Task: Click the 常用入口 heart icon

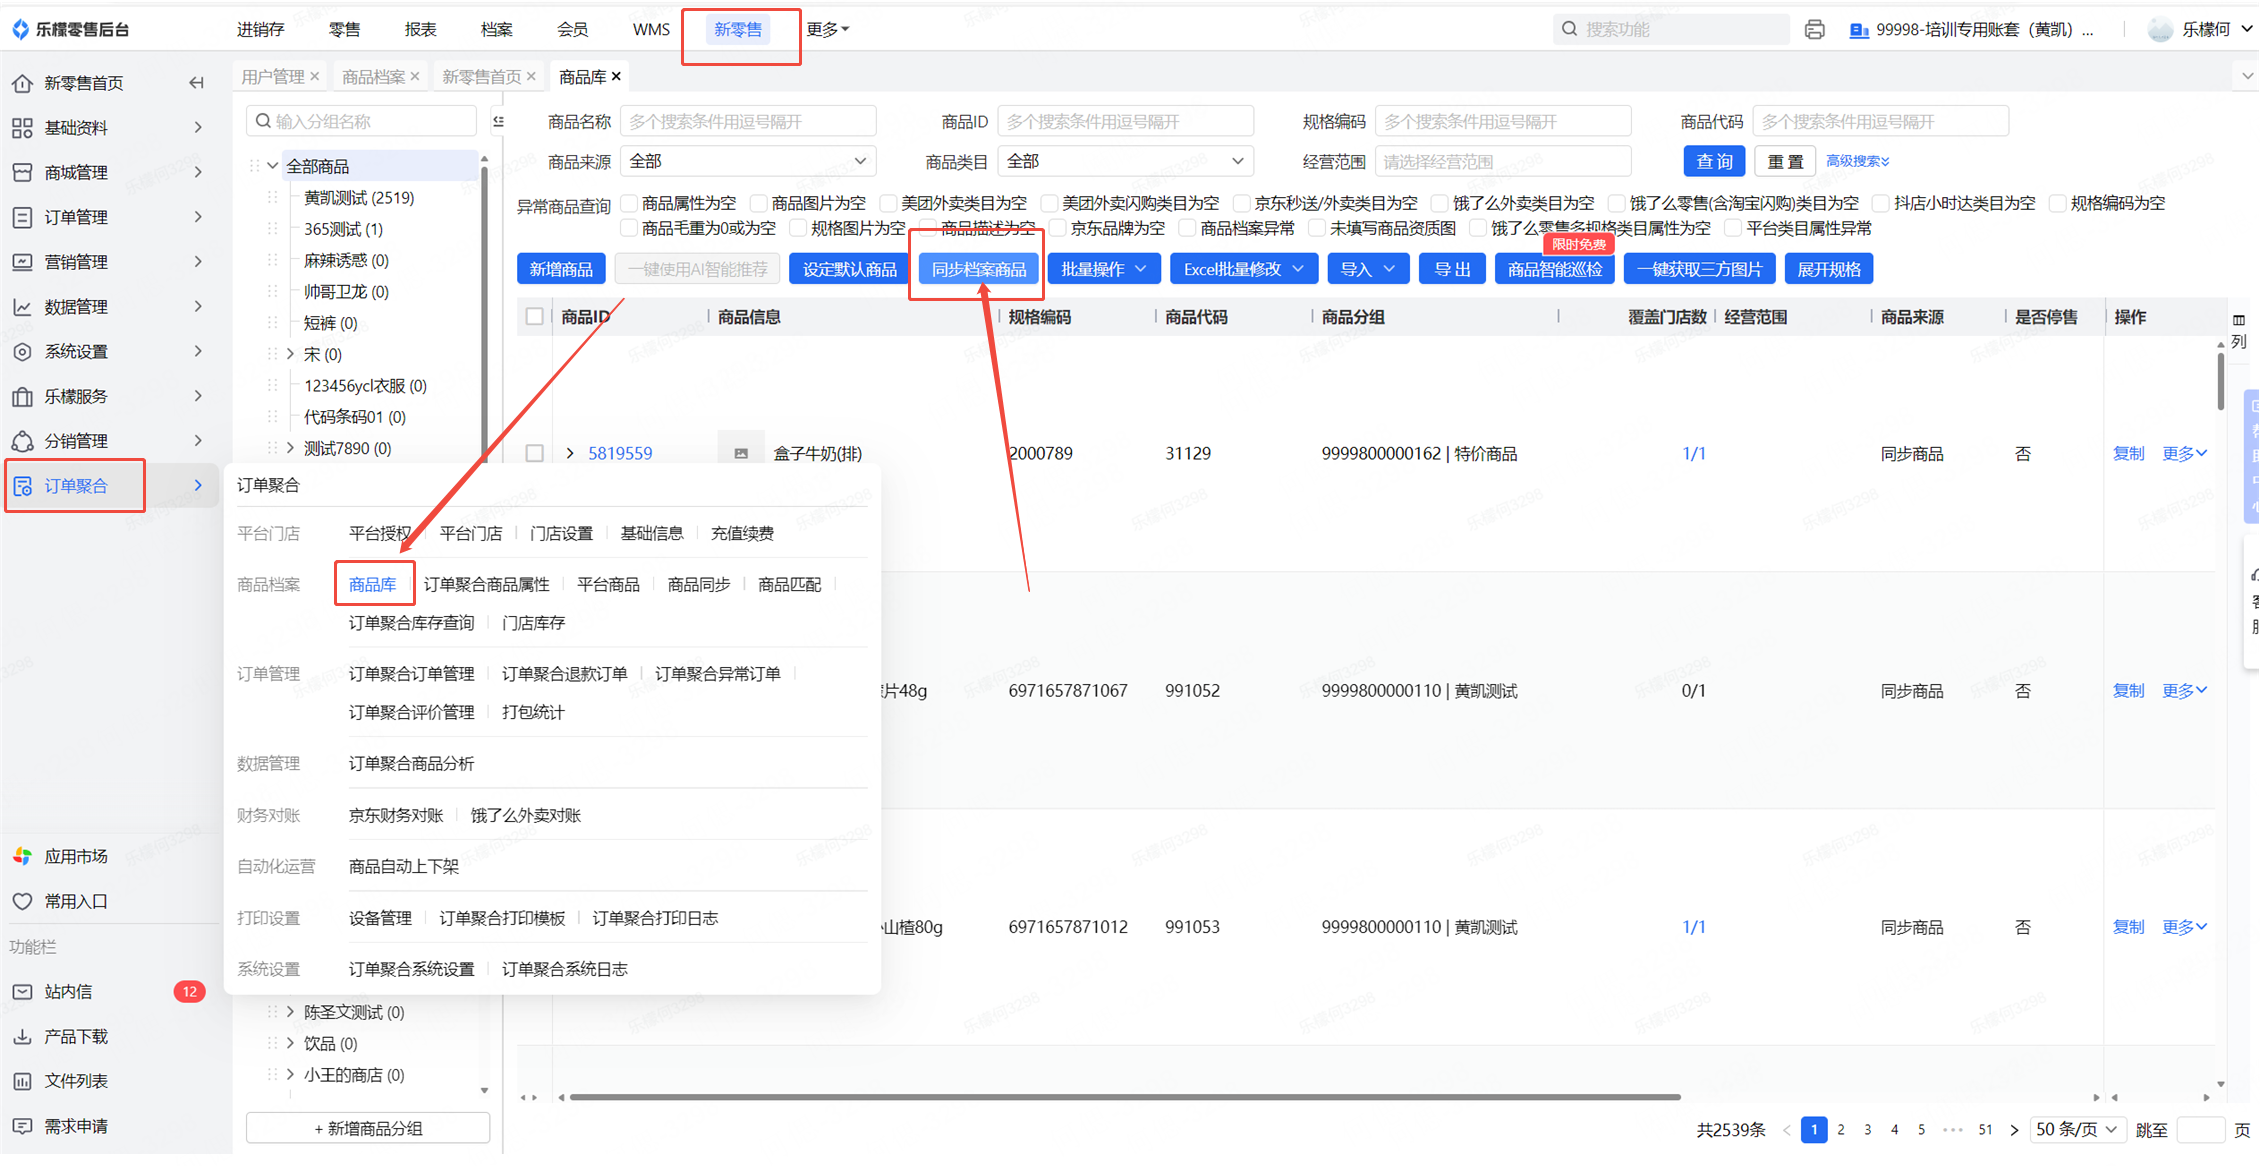Action: tap(22, 901)
